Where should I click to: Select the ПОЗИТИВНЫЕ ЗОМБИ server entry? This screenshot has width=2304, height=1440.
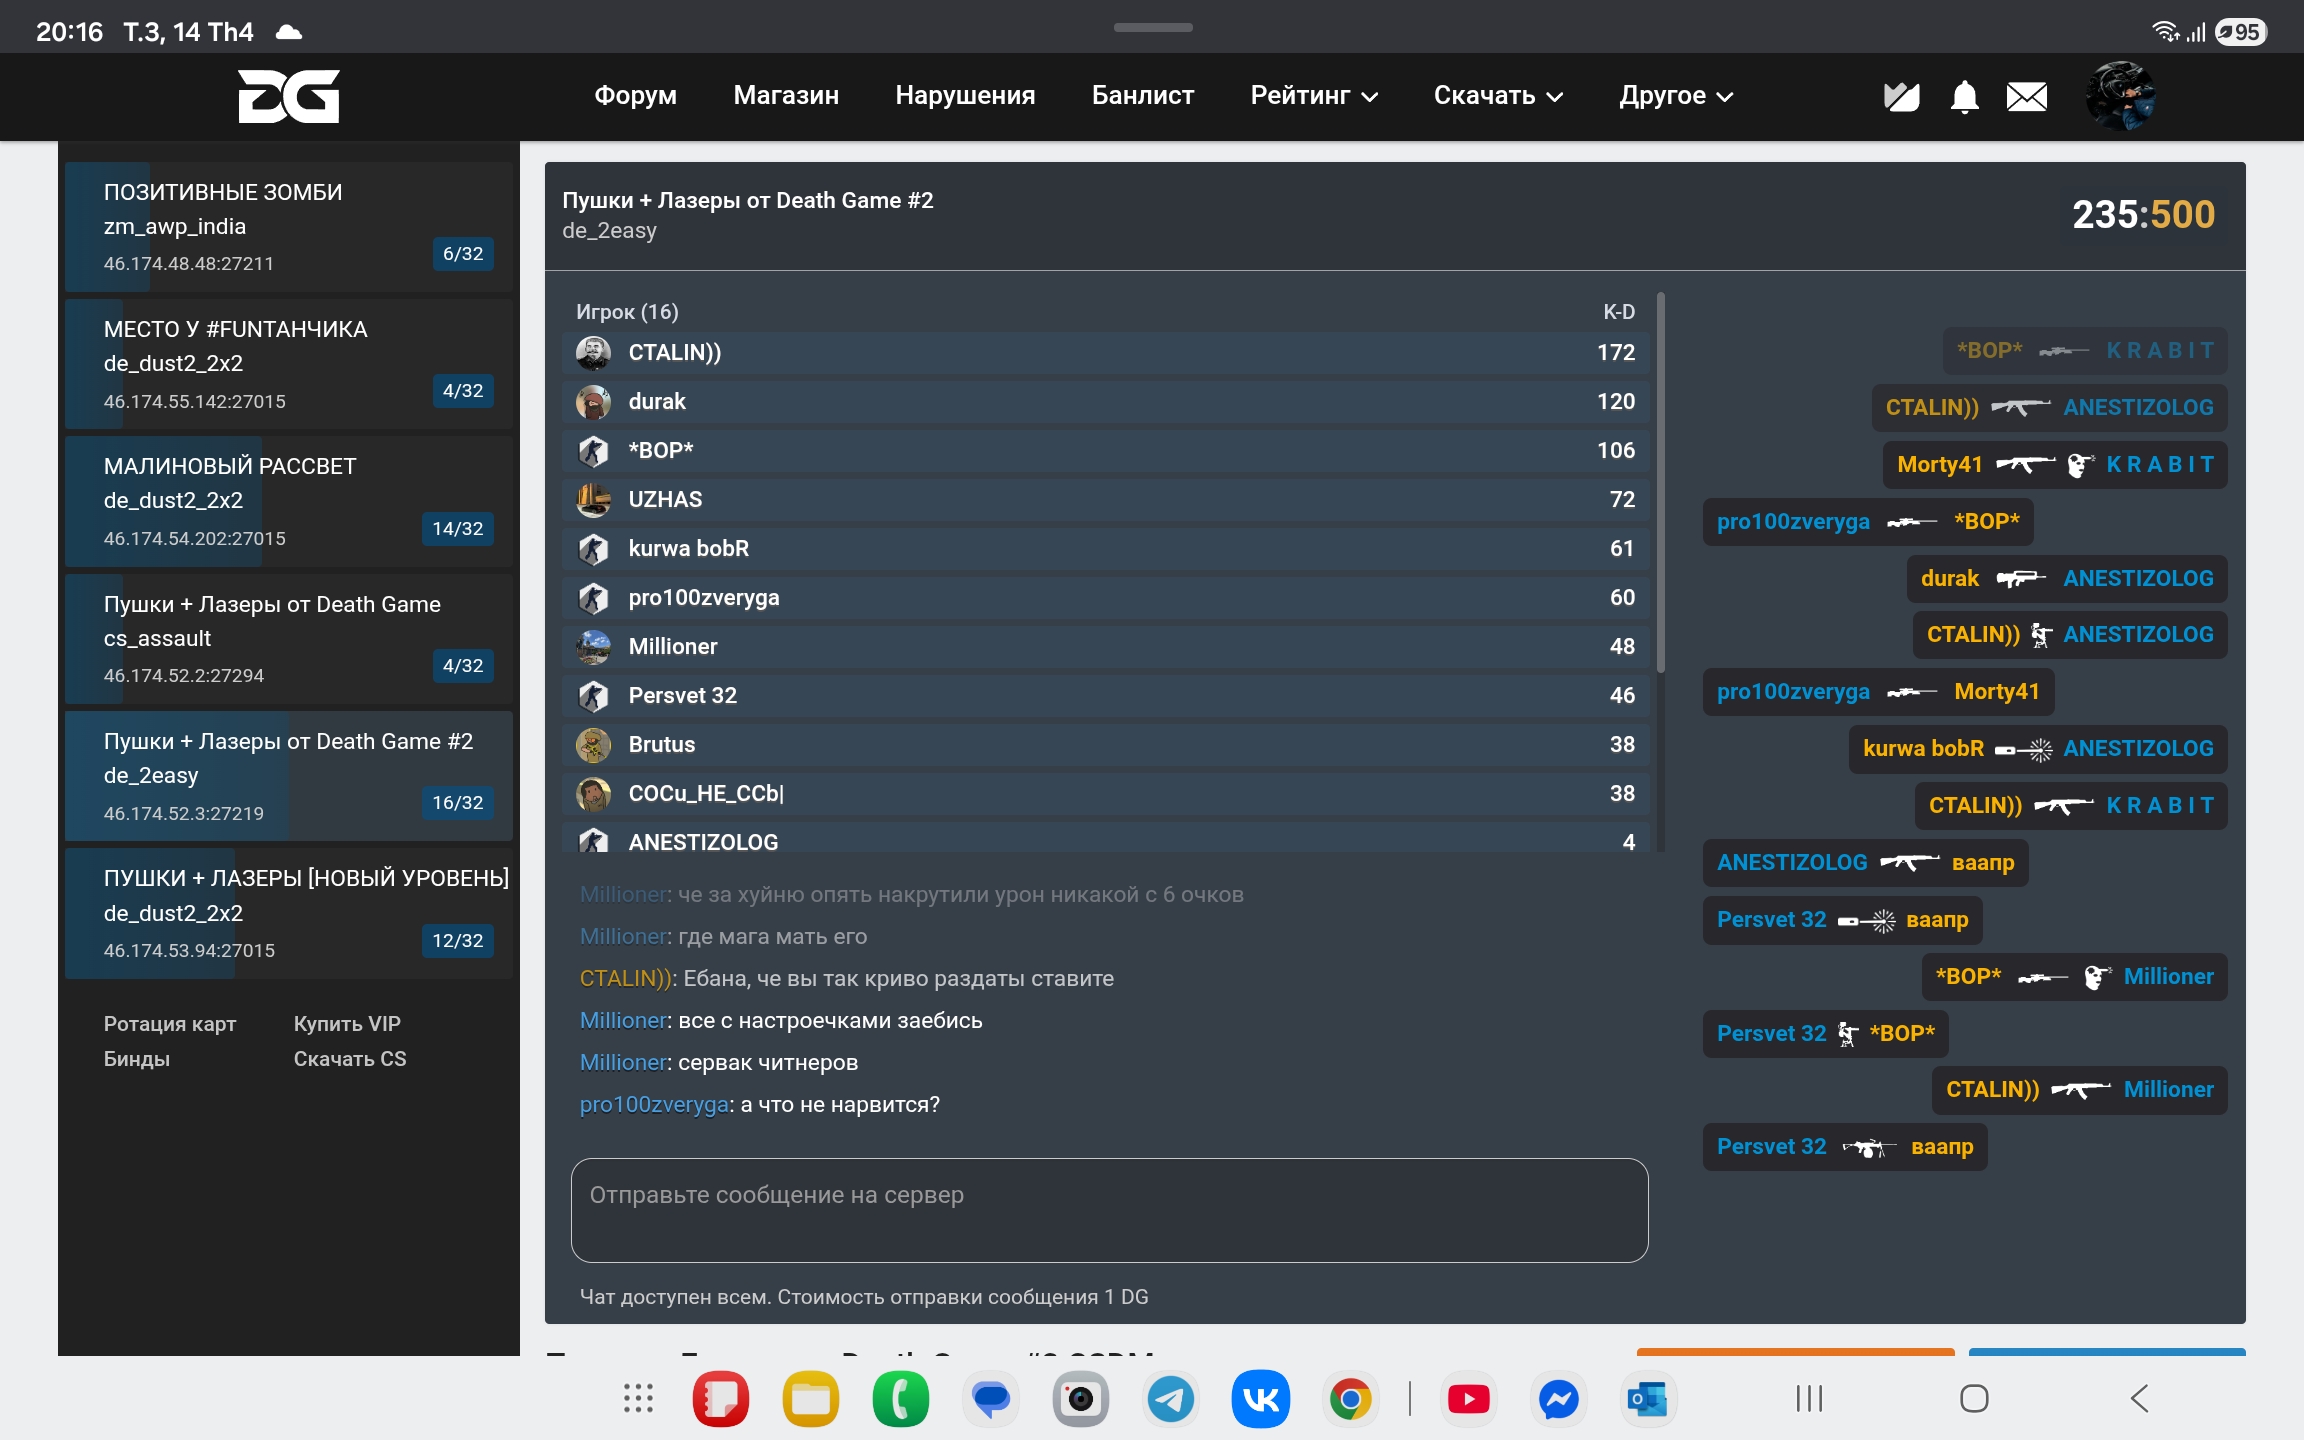(288, 227)
